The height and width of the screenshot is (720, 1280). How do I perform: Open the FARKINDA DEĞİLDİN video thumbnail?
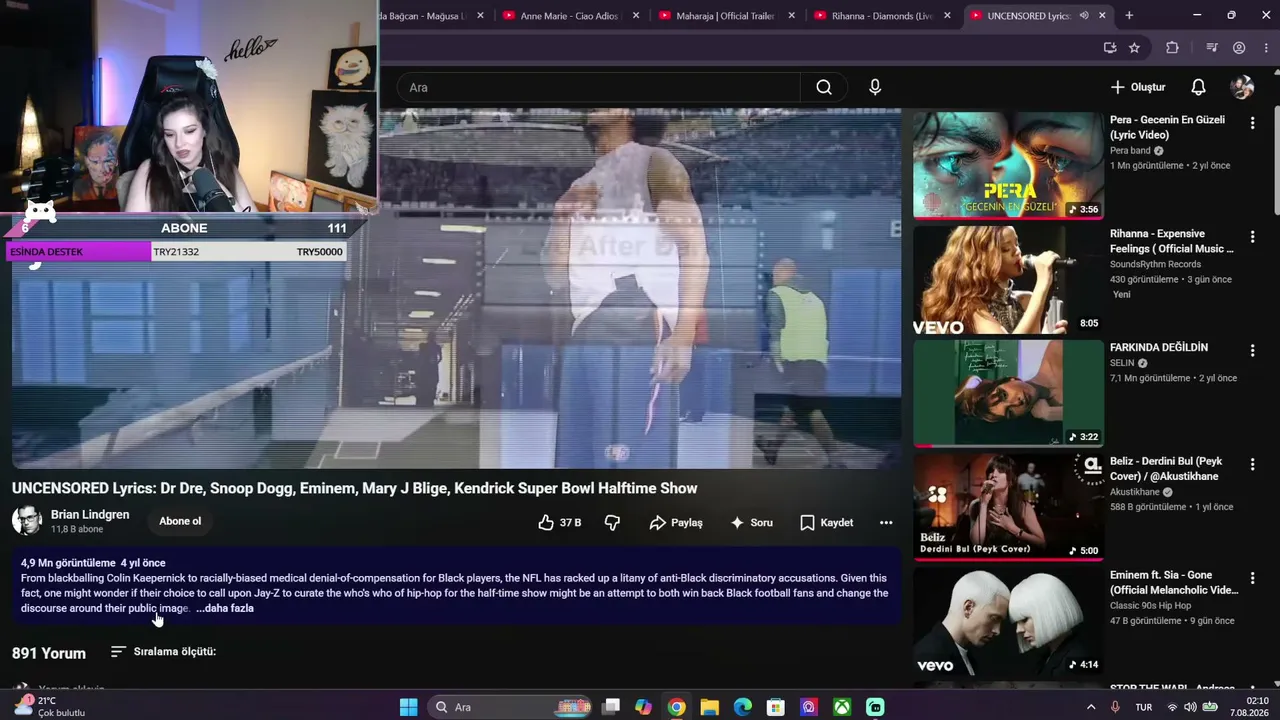click(1008, 393)
